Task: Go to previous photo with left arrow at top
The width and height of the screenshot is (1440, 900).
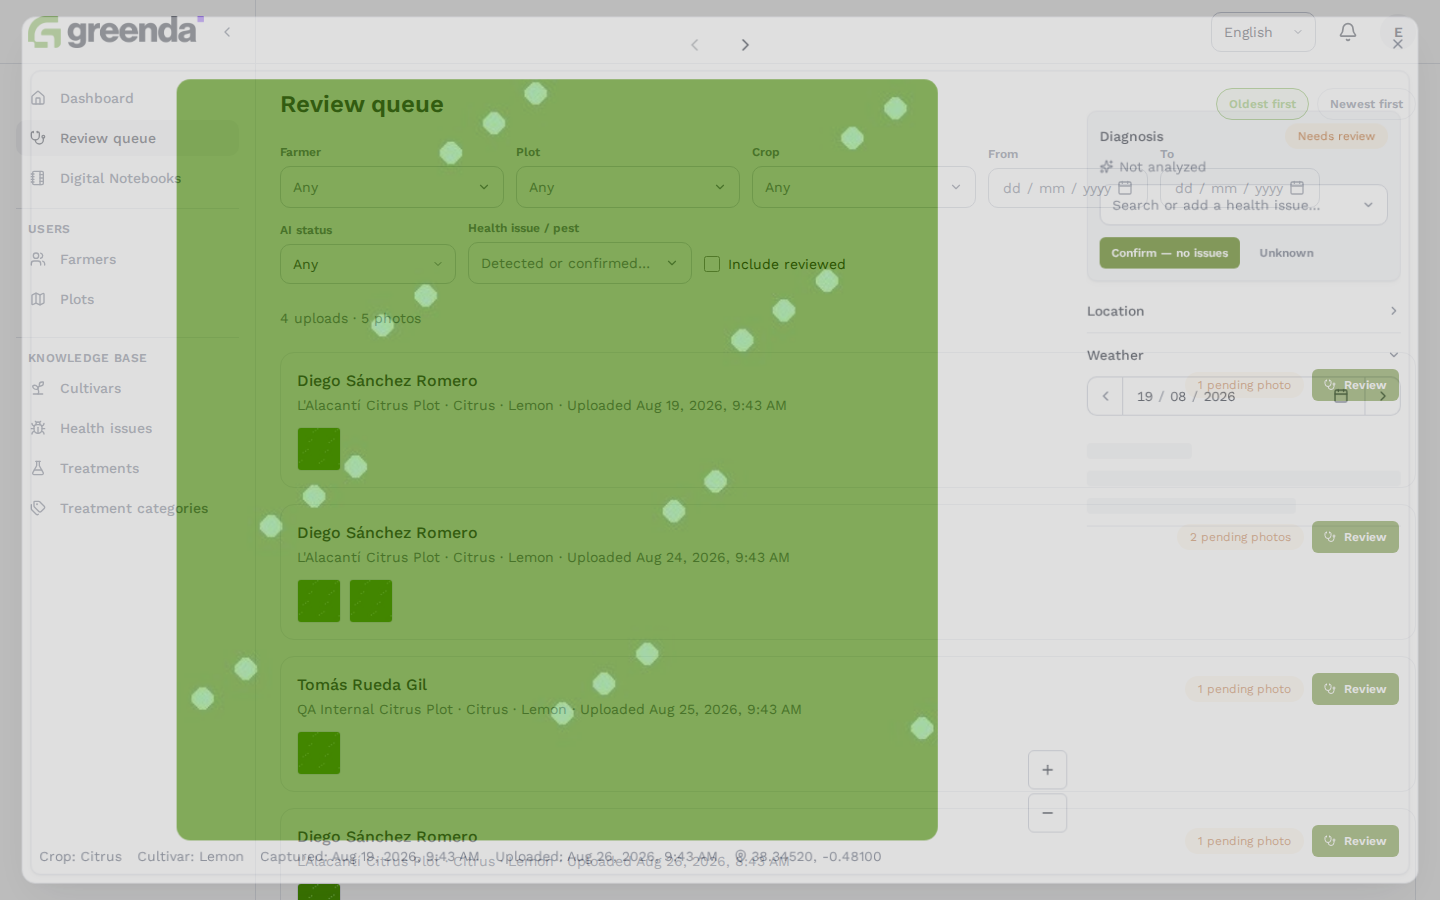Action: click(x=695, y=45)
